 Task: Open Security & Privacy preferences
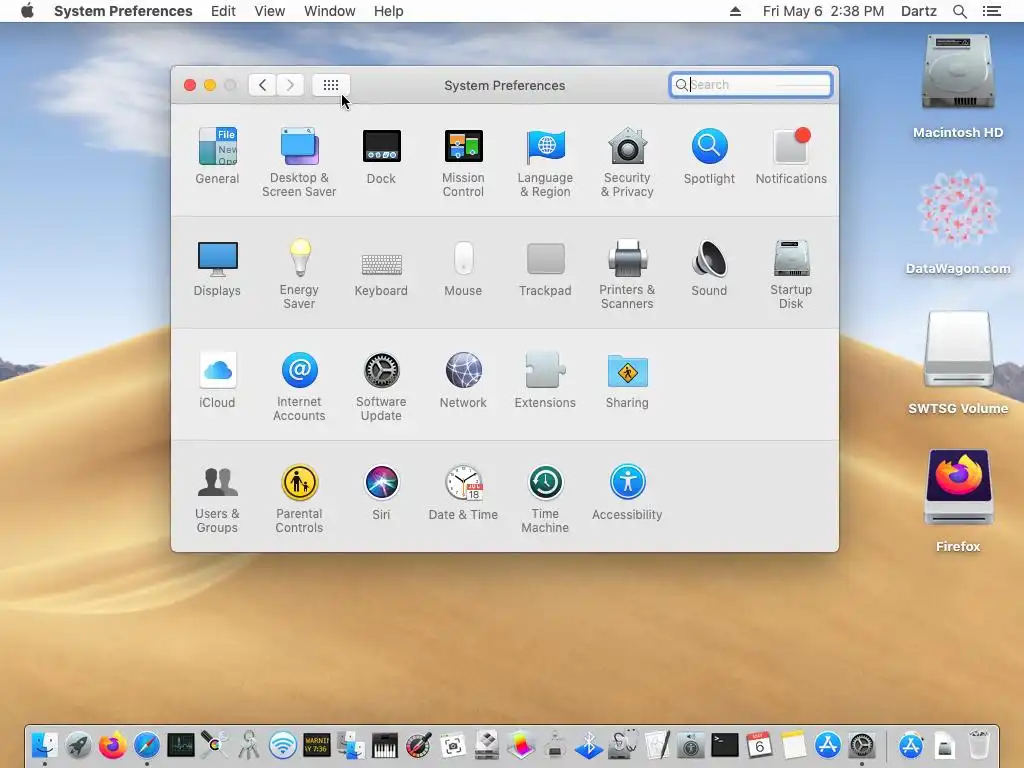(x=627, y=163)
